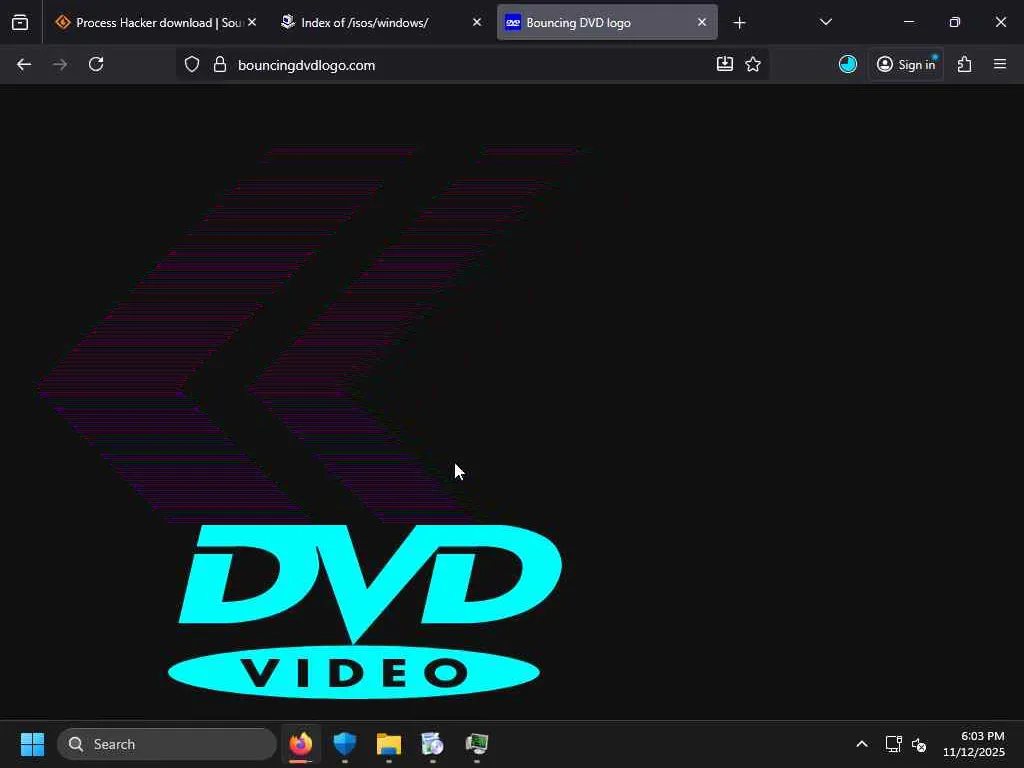Open Firefox from the taskbar

click(x=300, y=744)
